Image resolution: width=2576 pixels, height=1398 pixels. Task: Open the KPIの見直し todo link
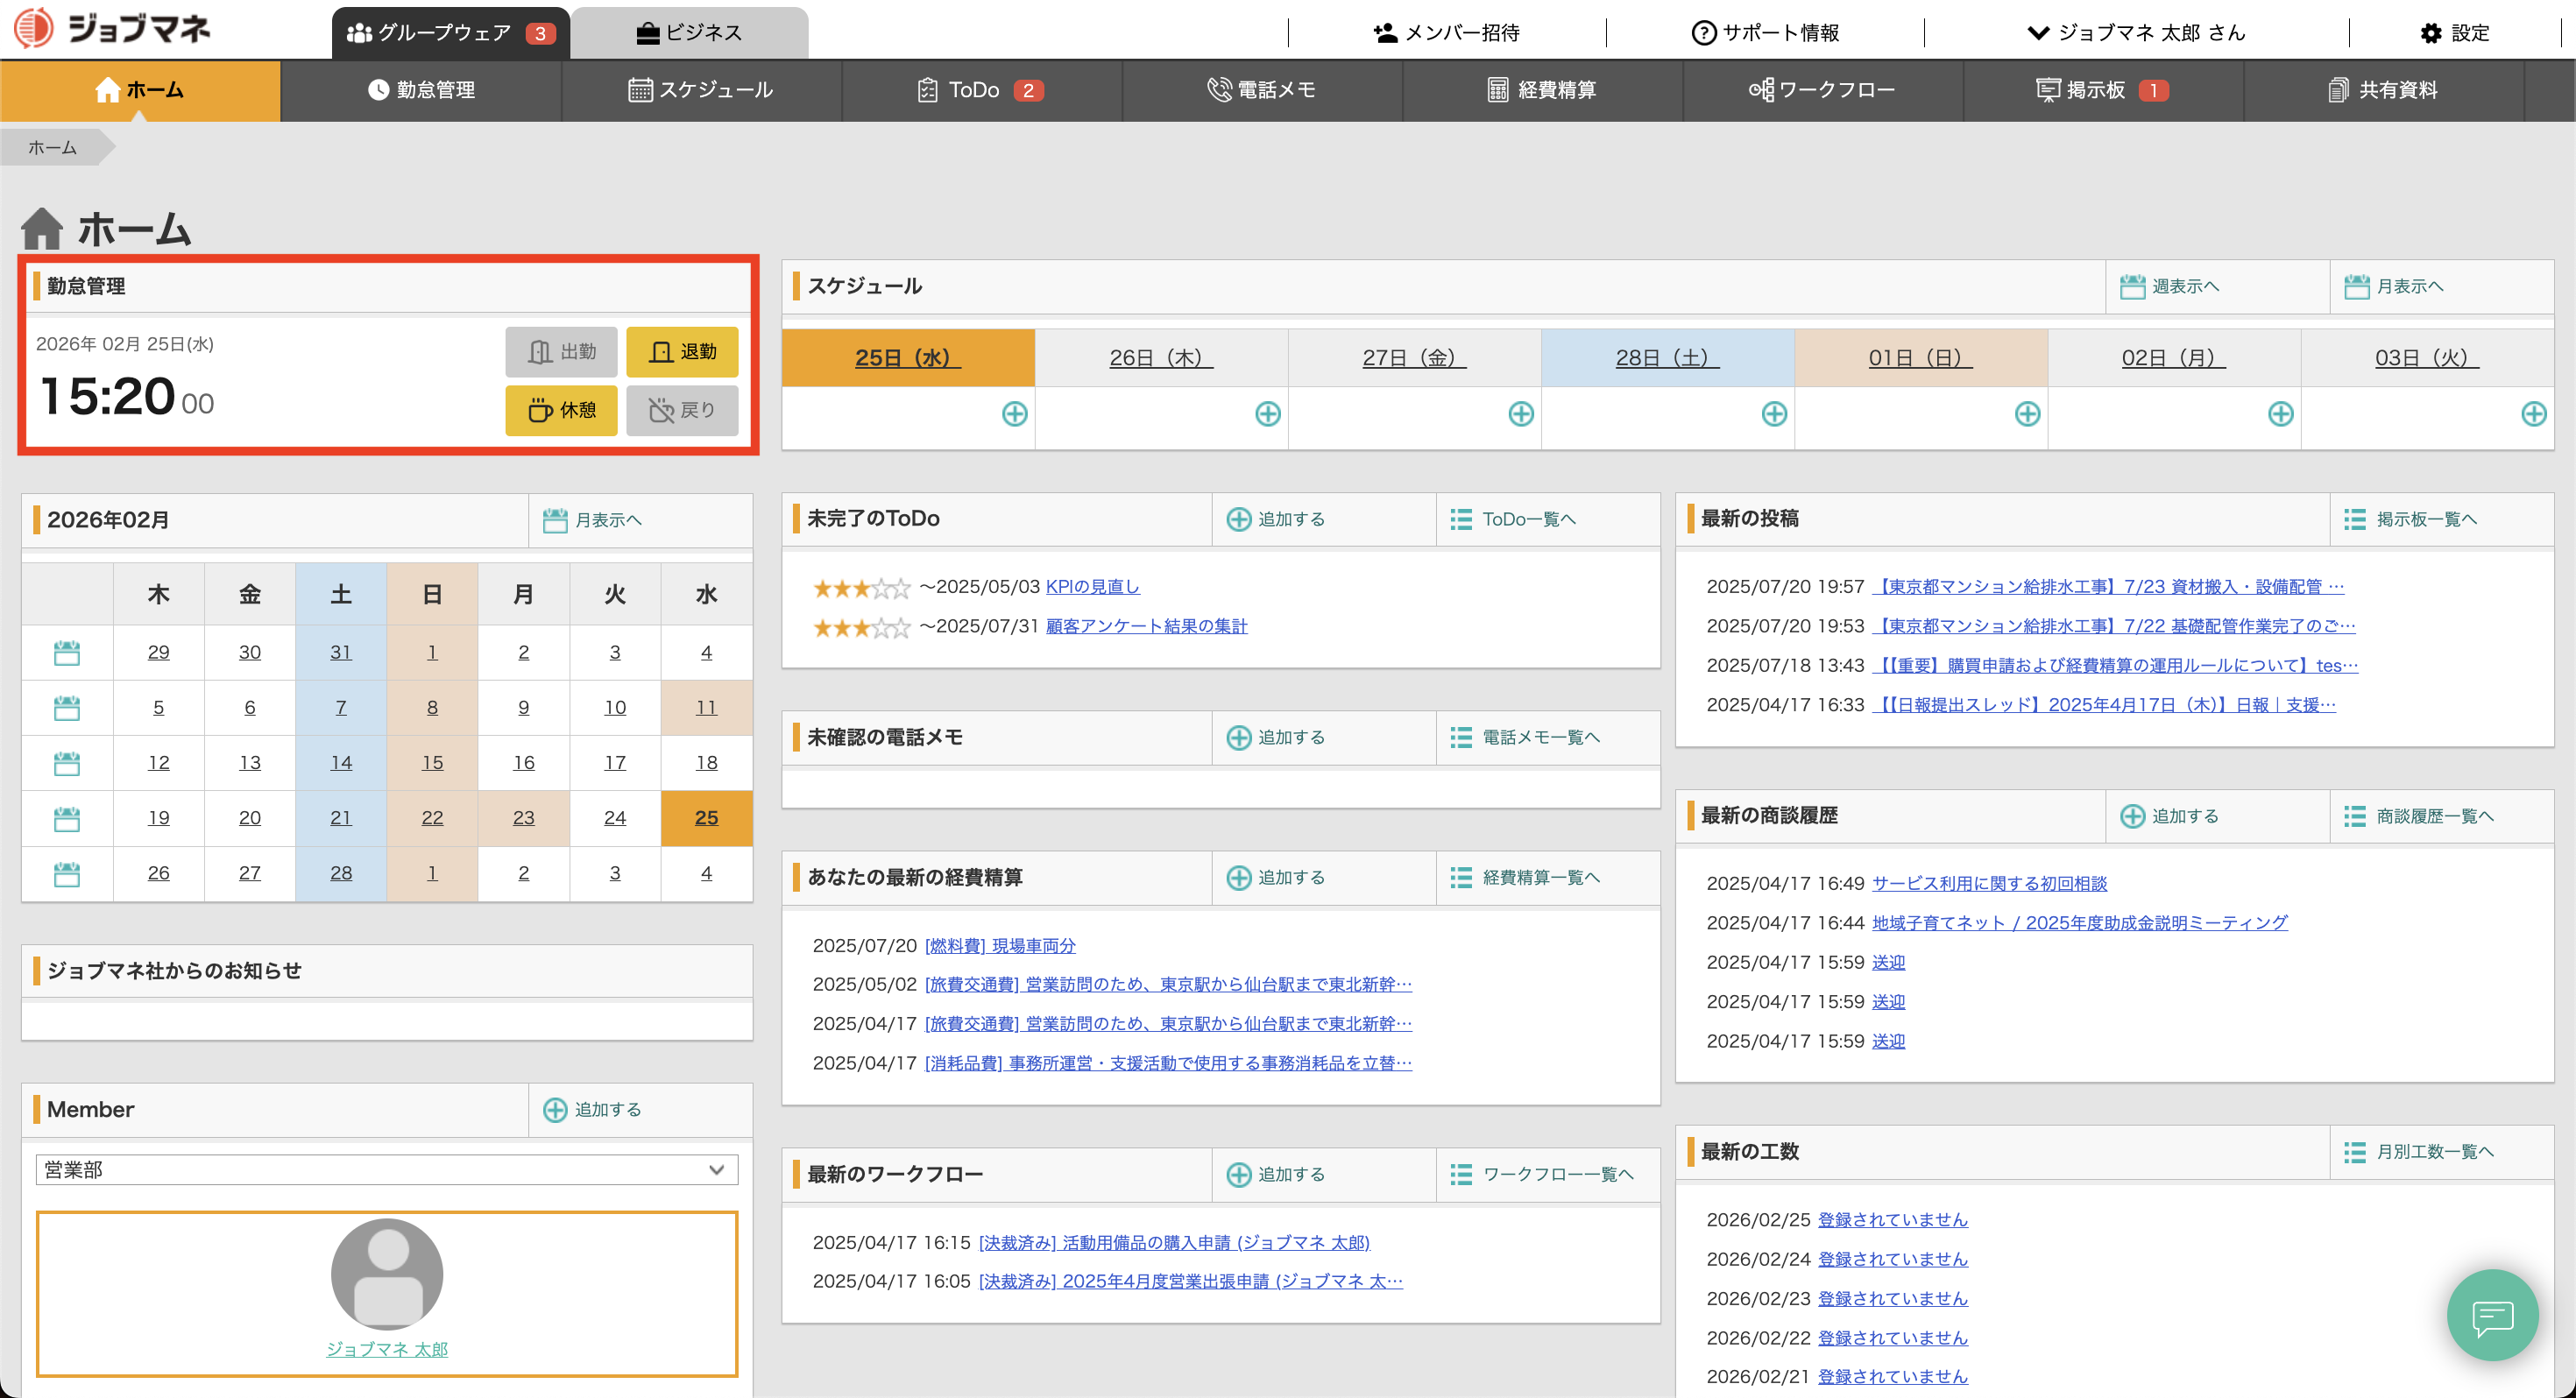pos(1092,587)
